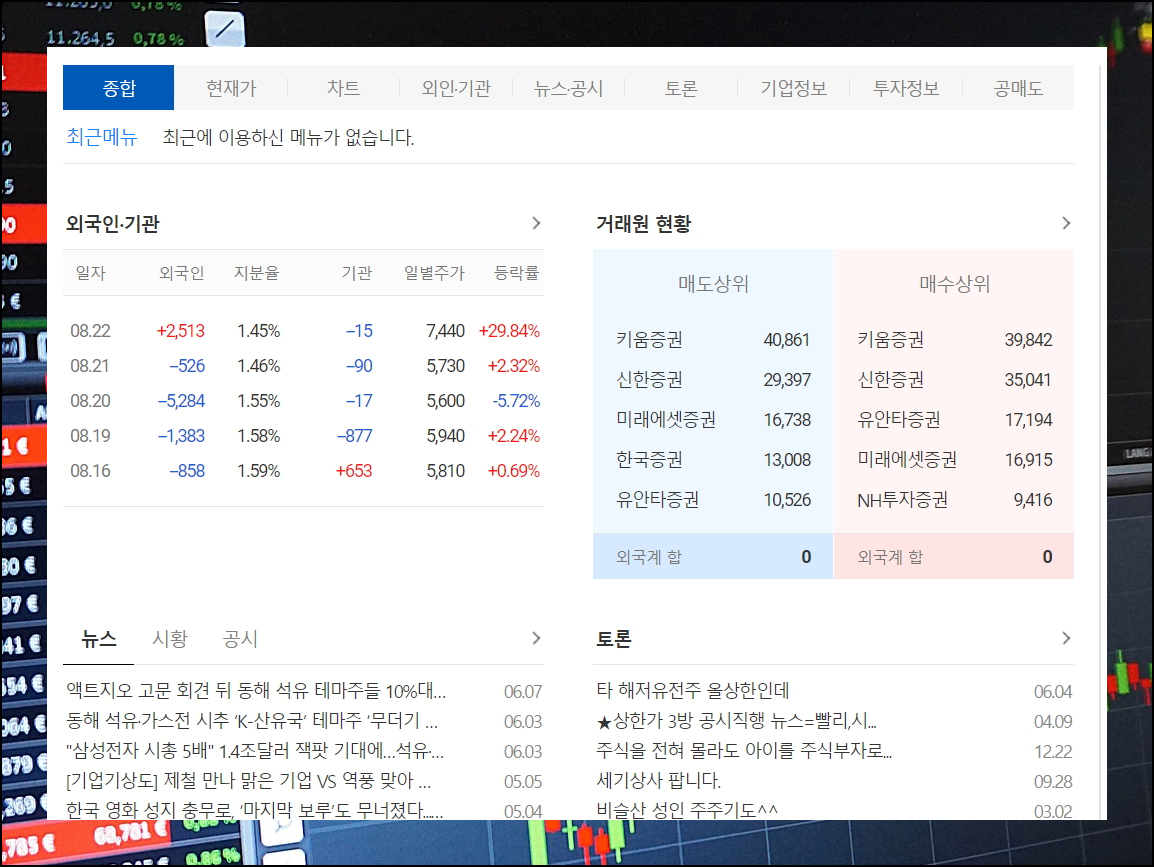Click 외국계 합 in buy column
The height and width of the screenshot is (867, 1154).
(890, 557)
